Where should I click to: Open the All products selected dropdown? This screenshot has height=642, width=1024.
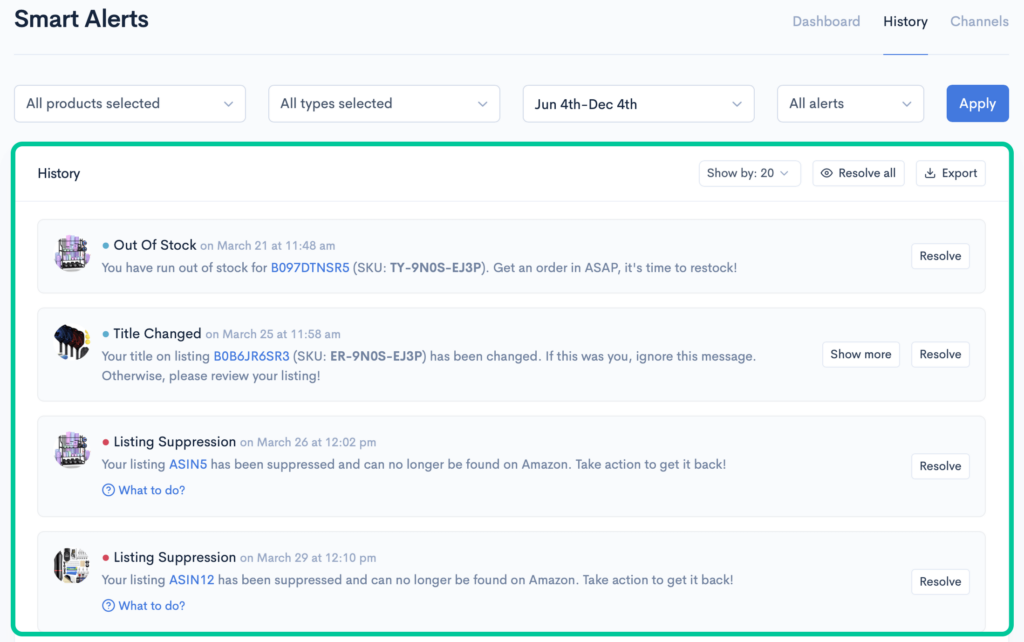click(129, 103)
